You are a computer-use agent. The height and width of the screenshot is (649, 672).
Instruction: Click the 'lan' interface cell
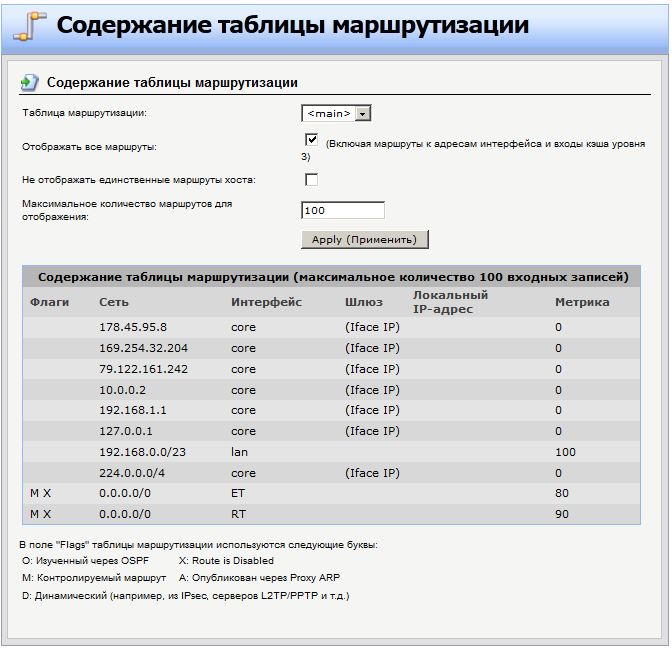239,452
